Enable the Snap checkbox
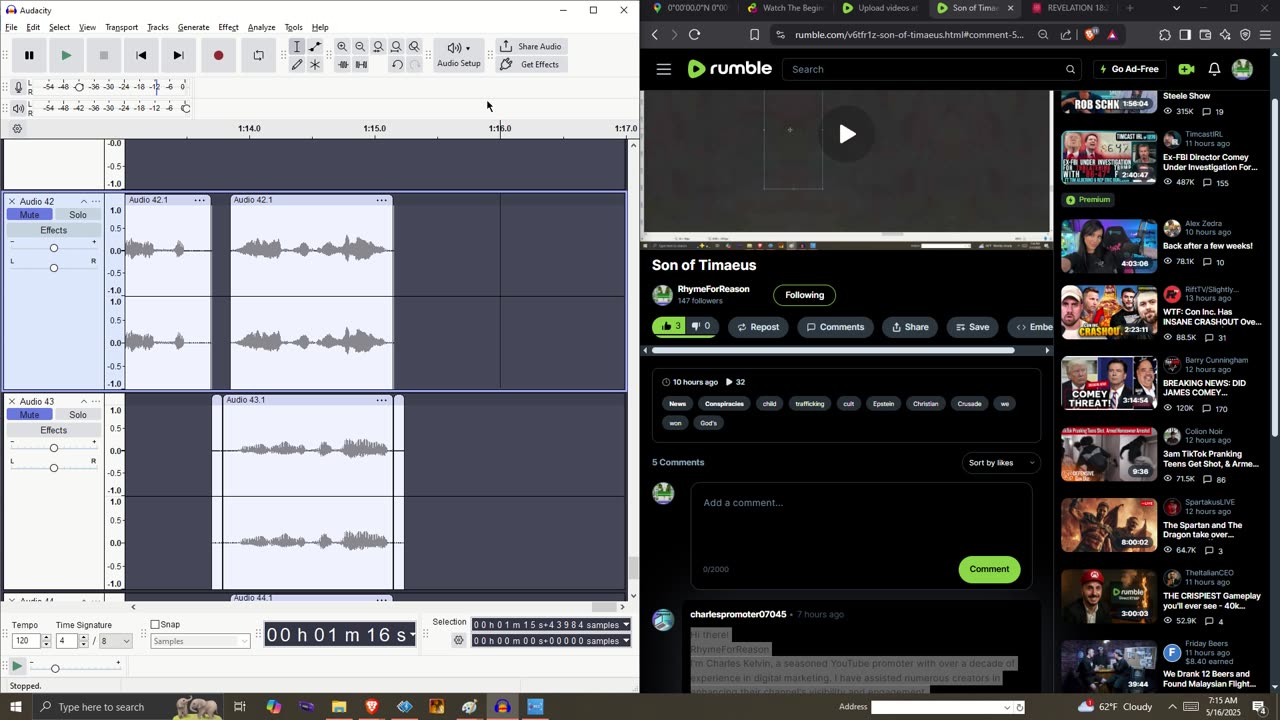Viewport: 1280px width, 720px height. coord(155,625)
